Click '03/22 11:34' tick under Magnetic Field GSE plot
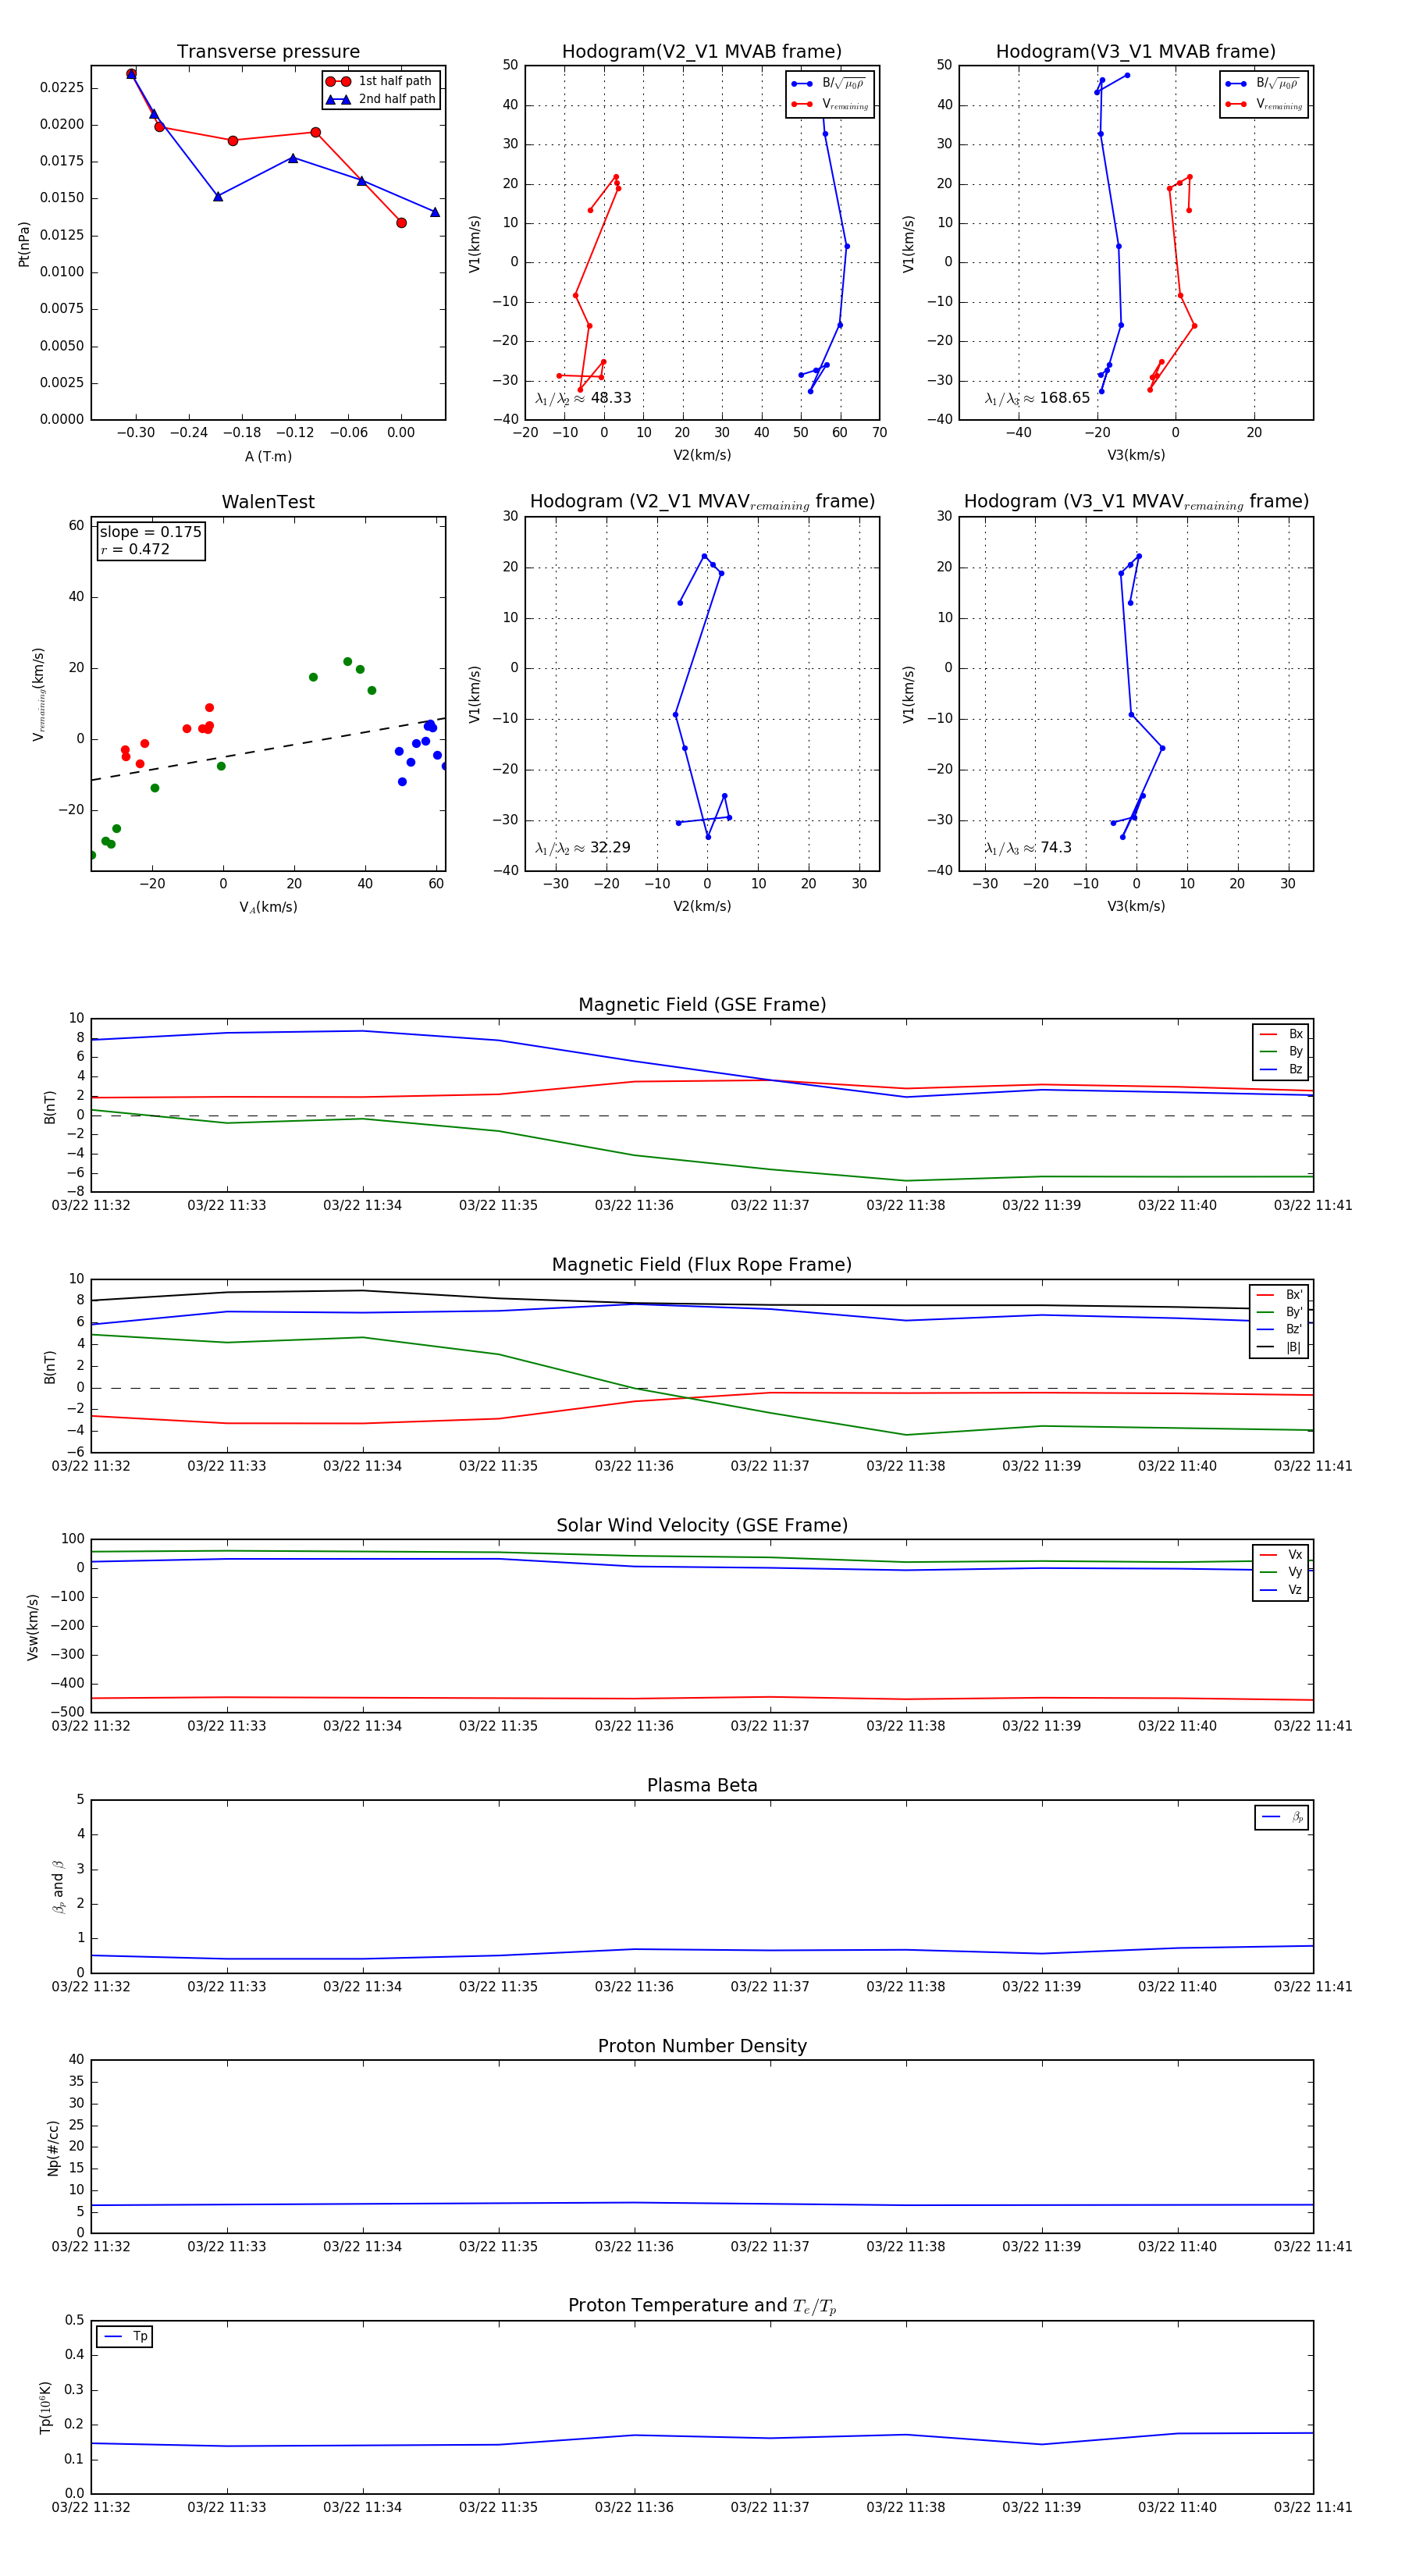Image resolution: width=1405 pixels, height=2576 pixels. click(362, 1206)
